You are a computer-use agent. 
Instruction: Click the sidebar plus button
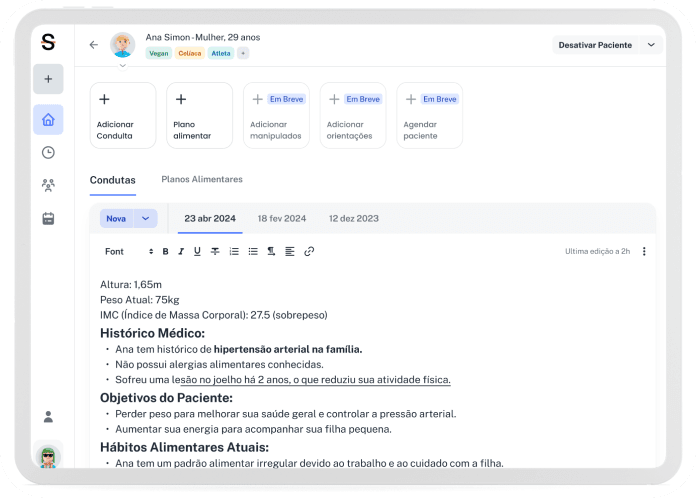click(48, 79)
